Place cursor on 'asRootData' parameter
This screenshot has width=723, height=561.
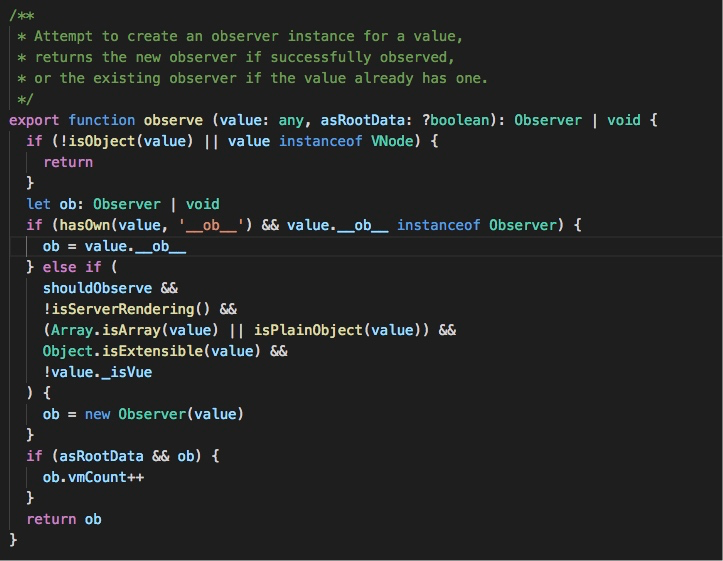(x=362, y=120)
